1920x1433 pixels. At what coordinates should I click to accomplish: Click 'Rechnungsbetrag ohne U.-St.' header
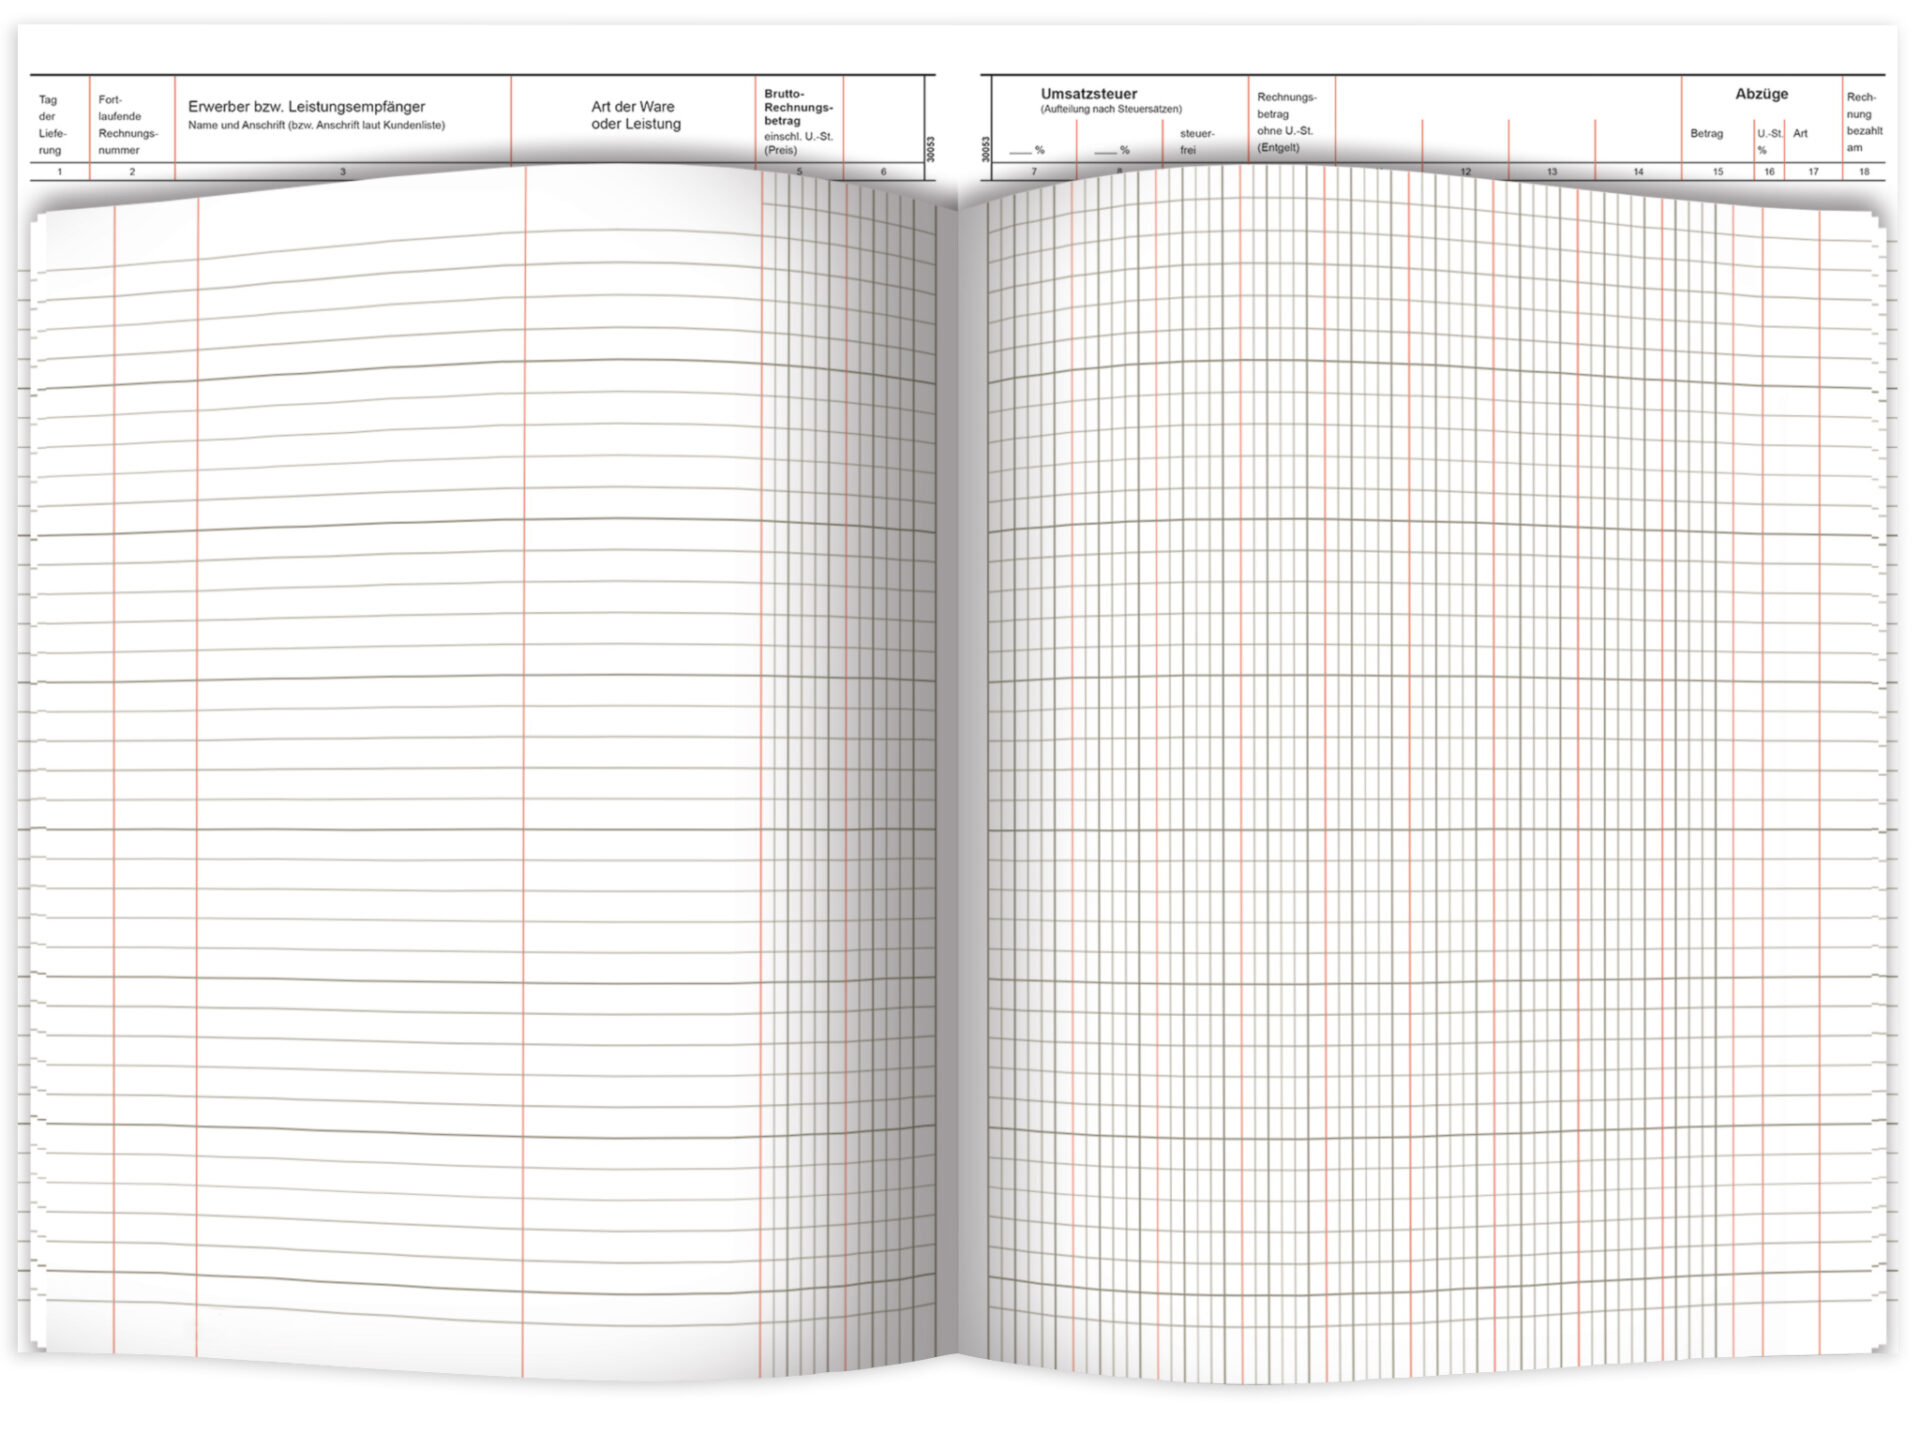1286,122
